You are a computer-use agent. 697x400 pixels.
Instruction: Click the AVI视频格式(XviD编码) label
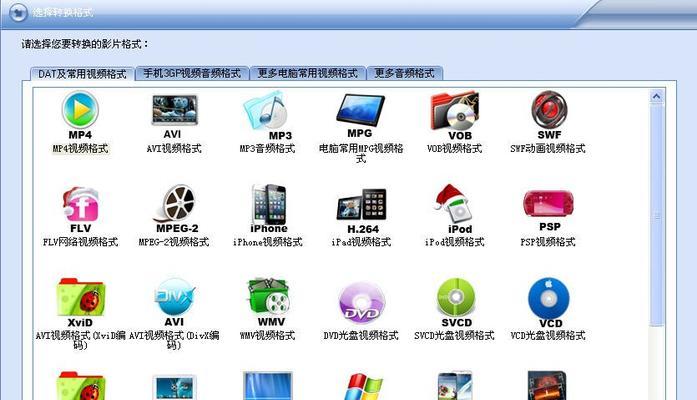tap(80, 340)
